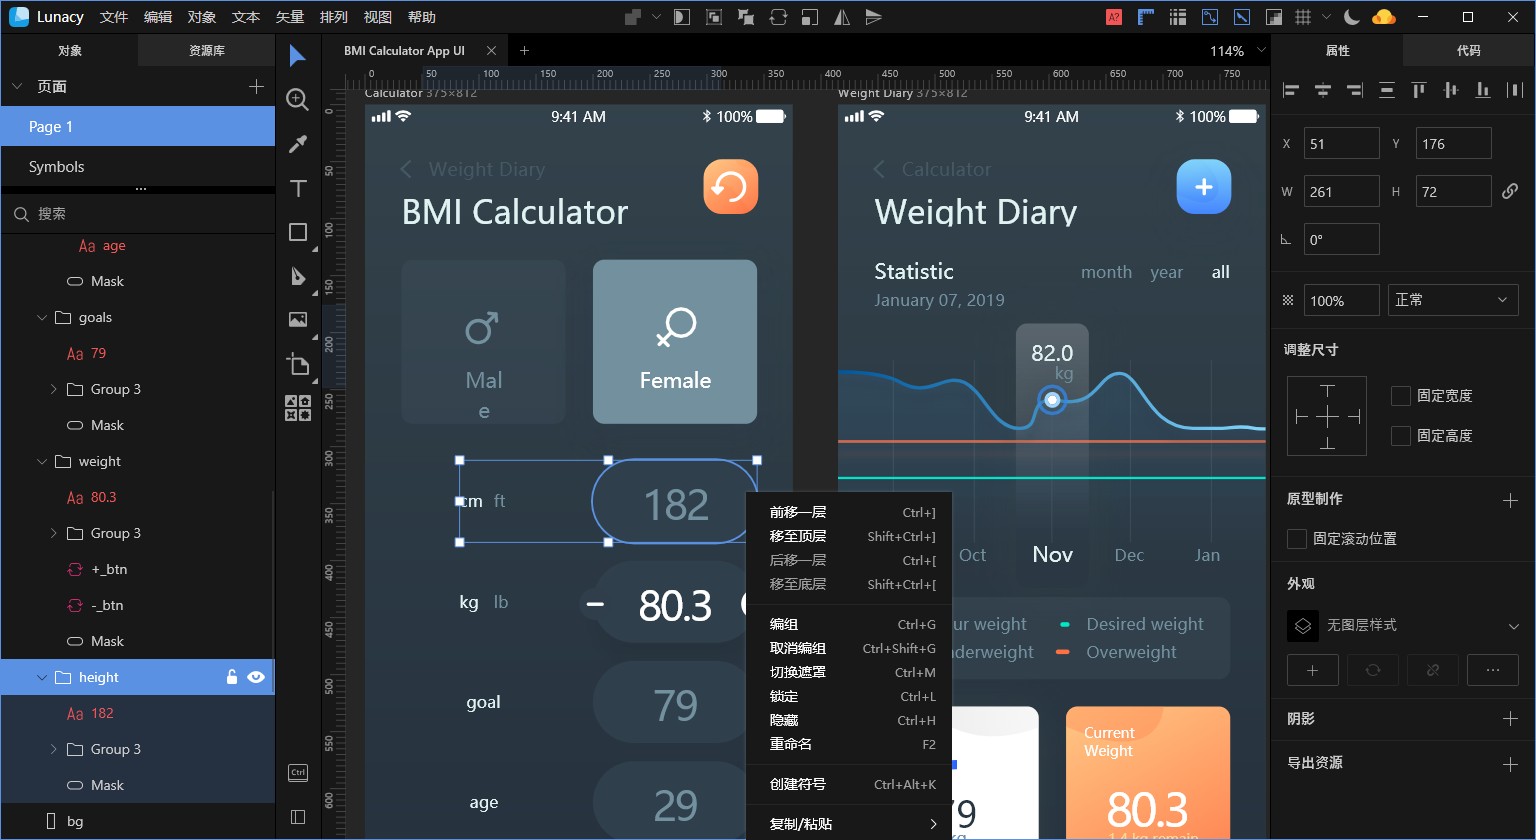
Task: Toggle the lock on height layer
Action: (232, 677)
